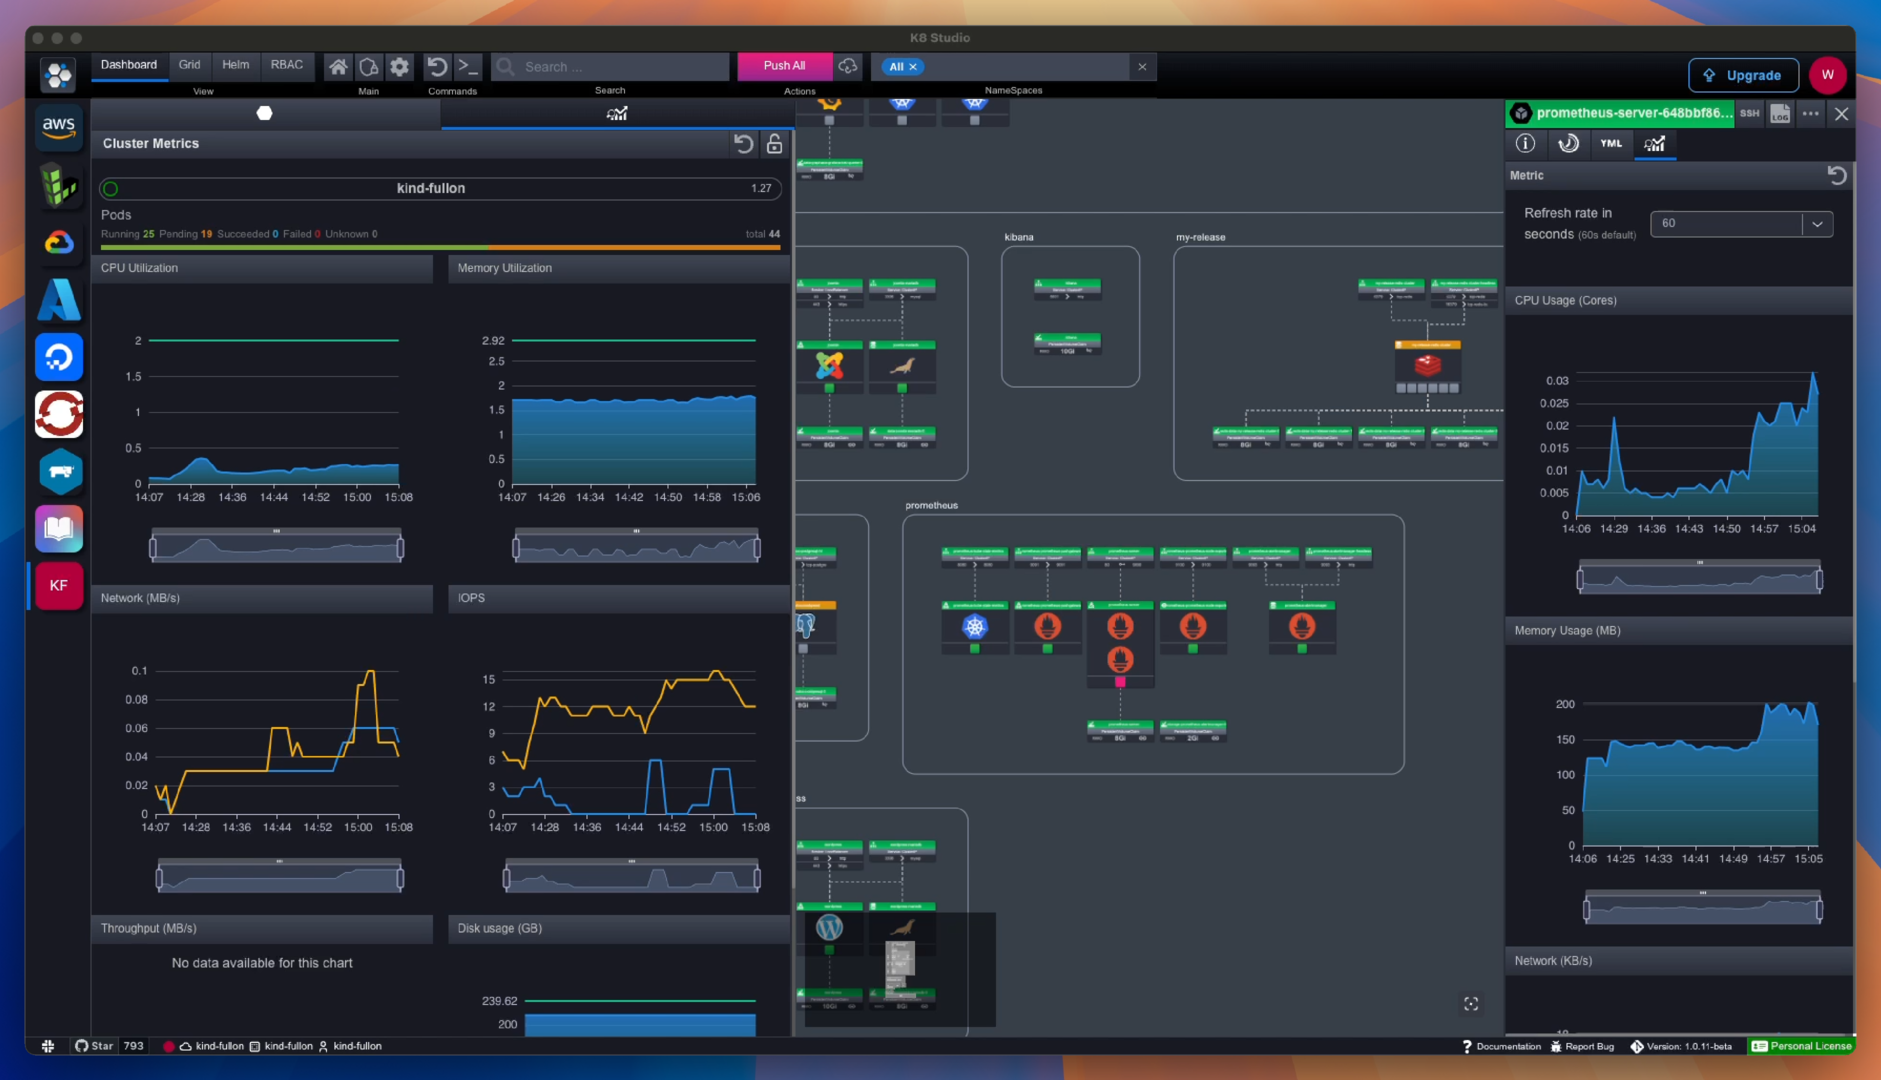This screenshot has width=1881, height=1080.
Task: Adjust the IOPS chart range slider
Action: (x=631, y=878)
